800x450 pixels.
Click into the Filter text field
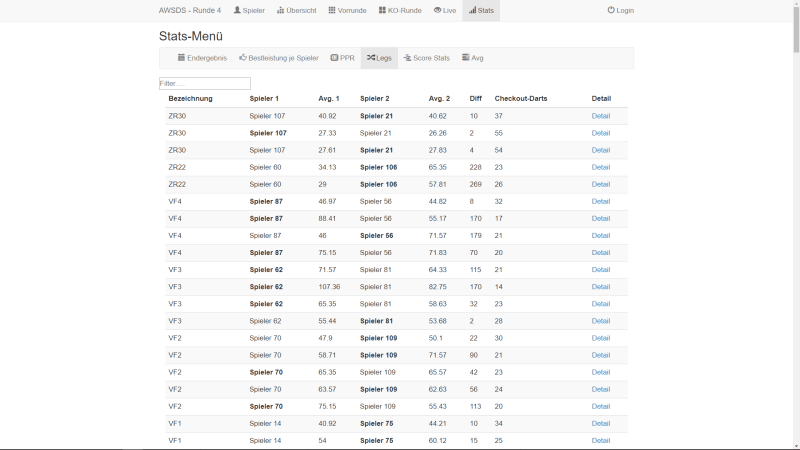[x=205, y=83]
